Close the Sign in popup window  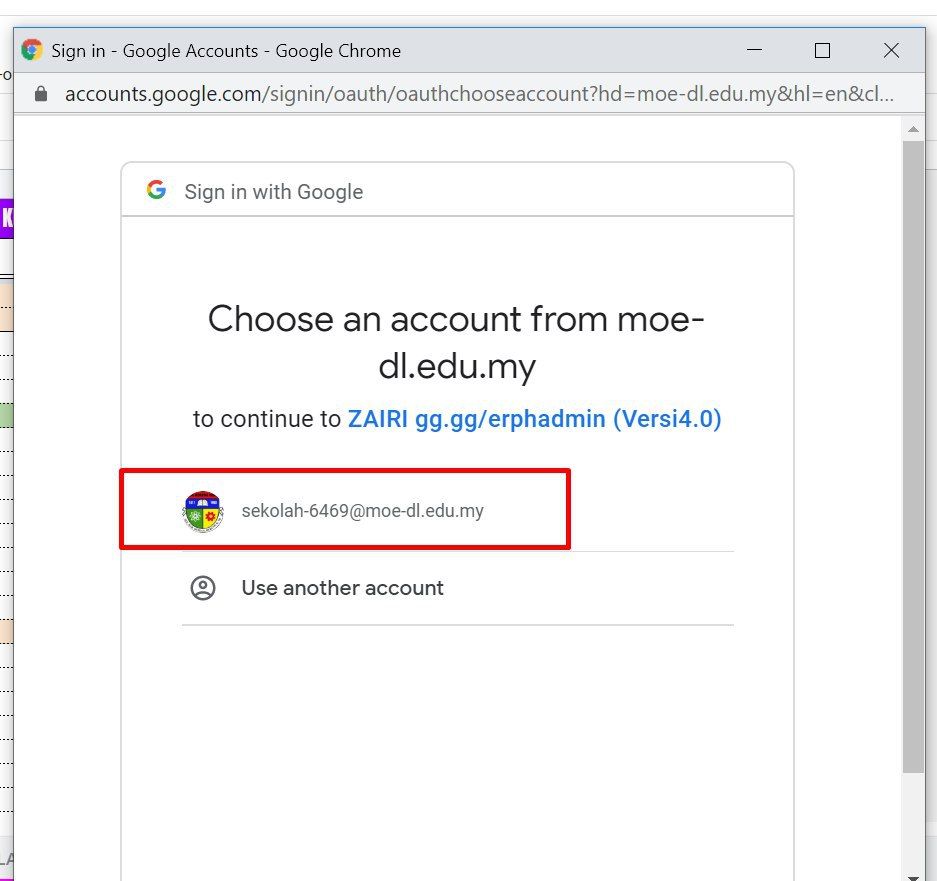click(891, 50)
